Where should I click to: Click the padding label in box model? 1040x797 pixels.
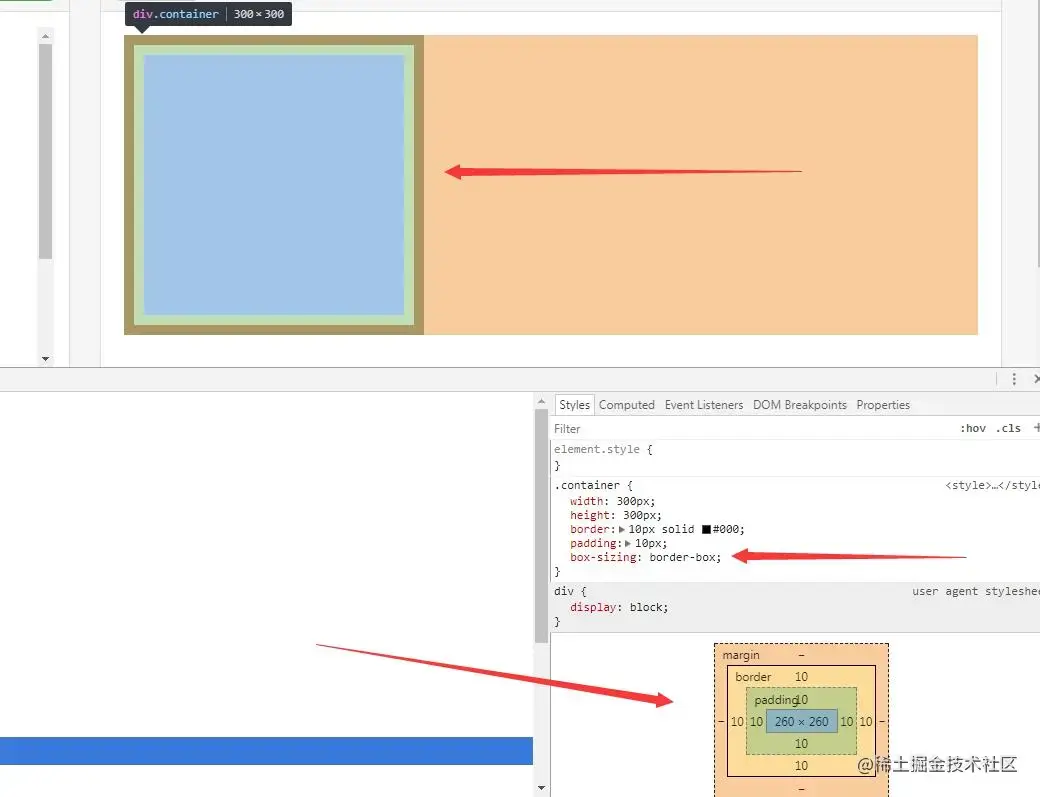click(x=775, y=700)
